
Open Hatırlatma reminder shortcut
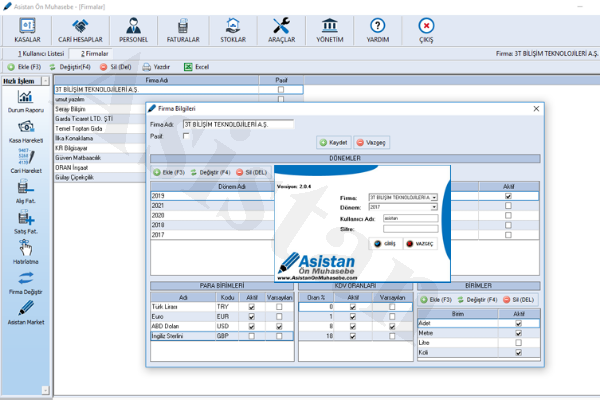coord(26,252)
